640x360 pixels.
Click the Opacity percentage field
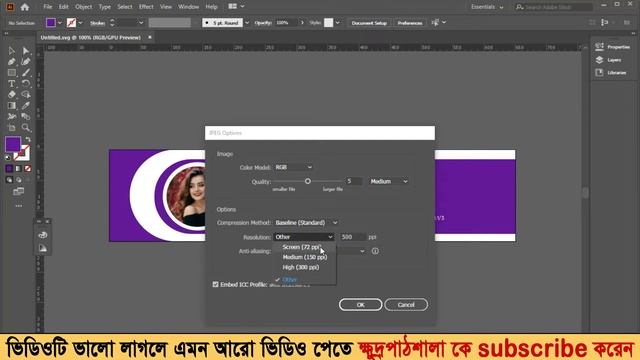287,23
